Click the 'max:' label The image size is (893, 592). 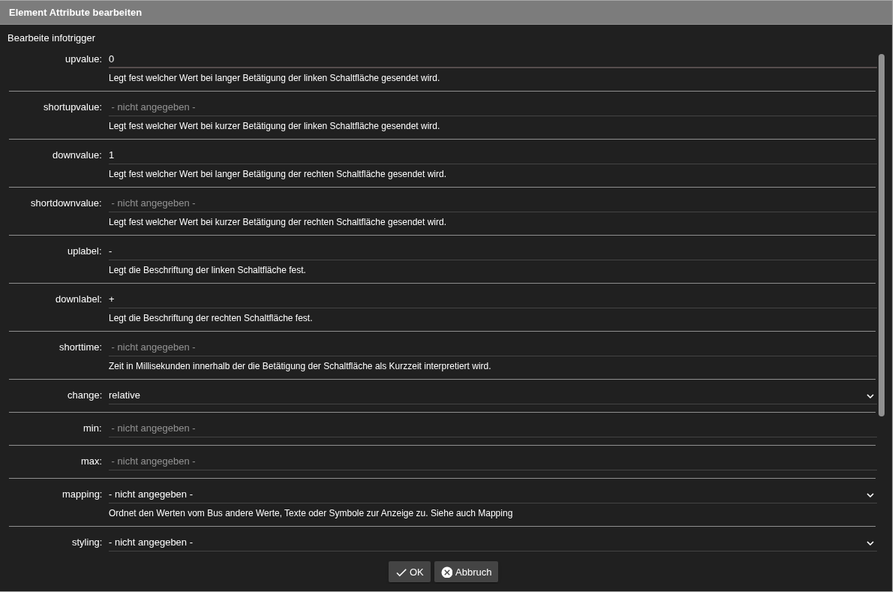[91, 462]
